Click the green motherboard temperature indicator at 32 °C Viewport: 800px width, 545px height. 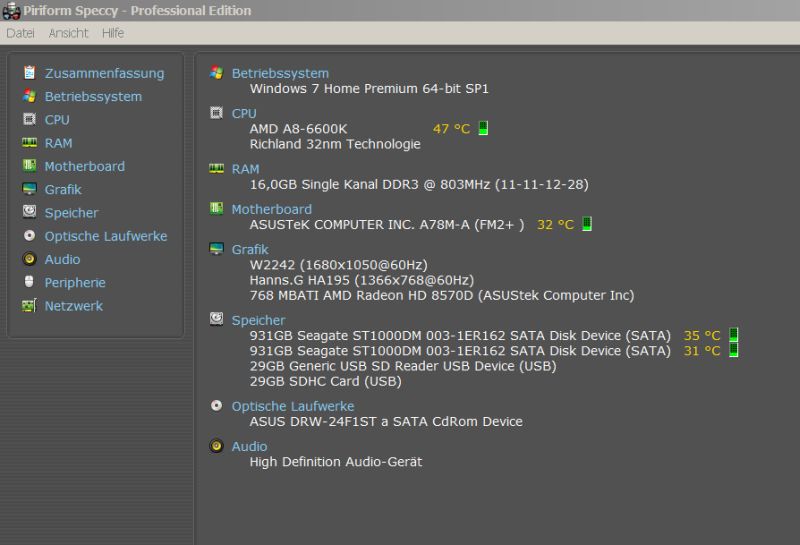pos(587,224)
